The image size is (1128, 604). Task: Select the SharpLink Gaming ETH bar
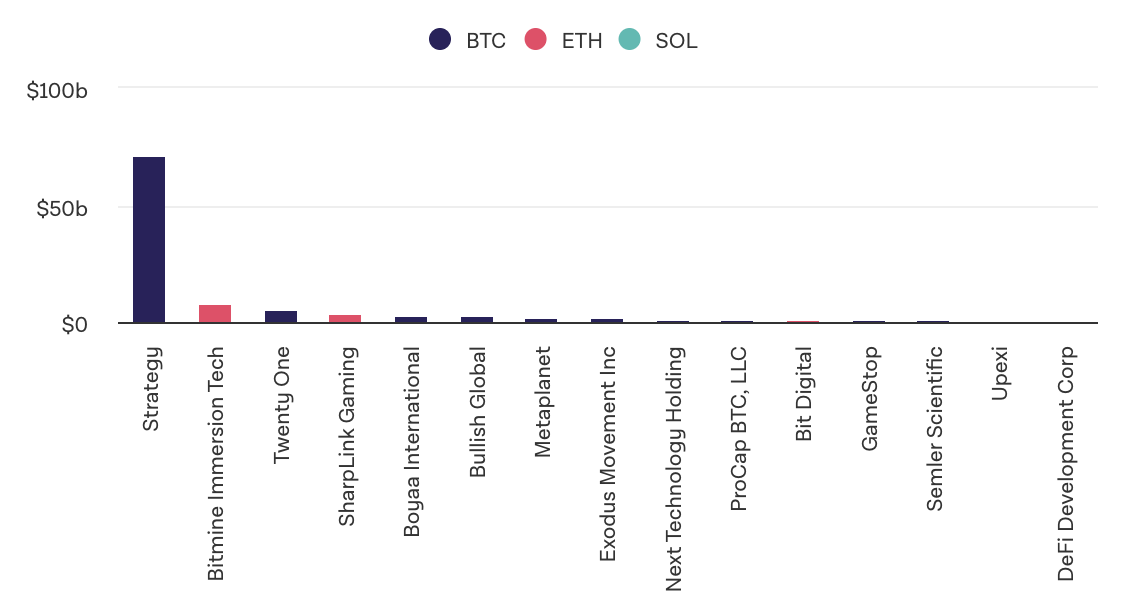point(345,319)
